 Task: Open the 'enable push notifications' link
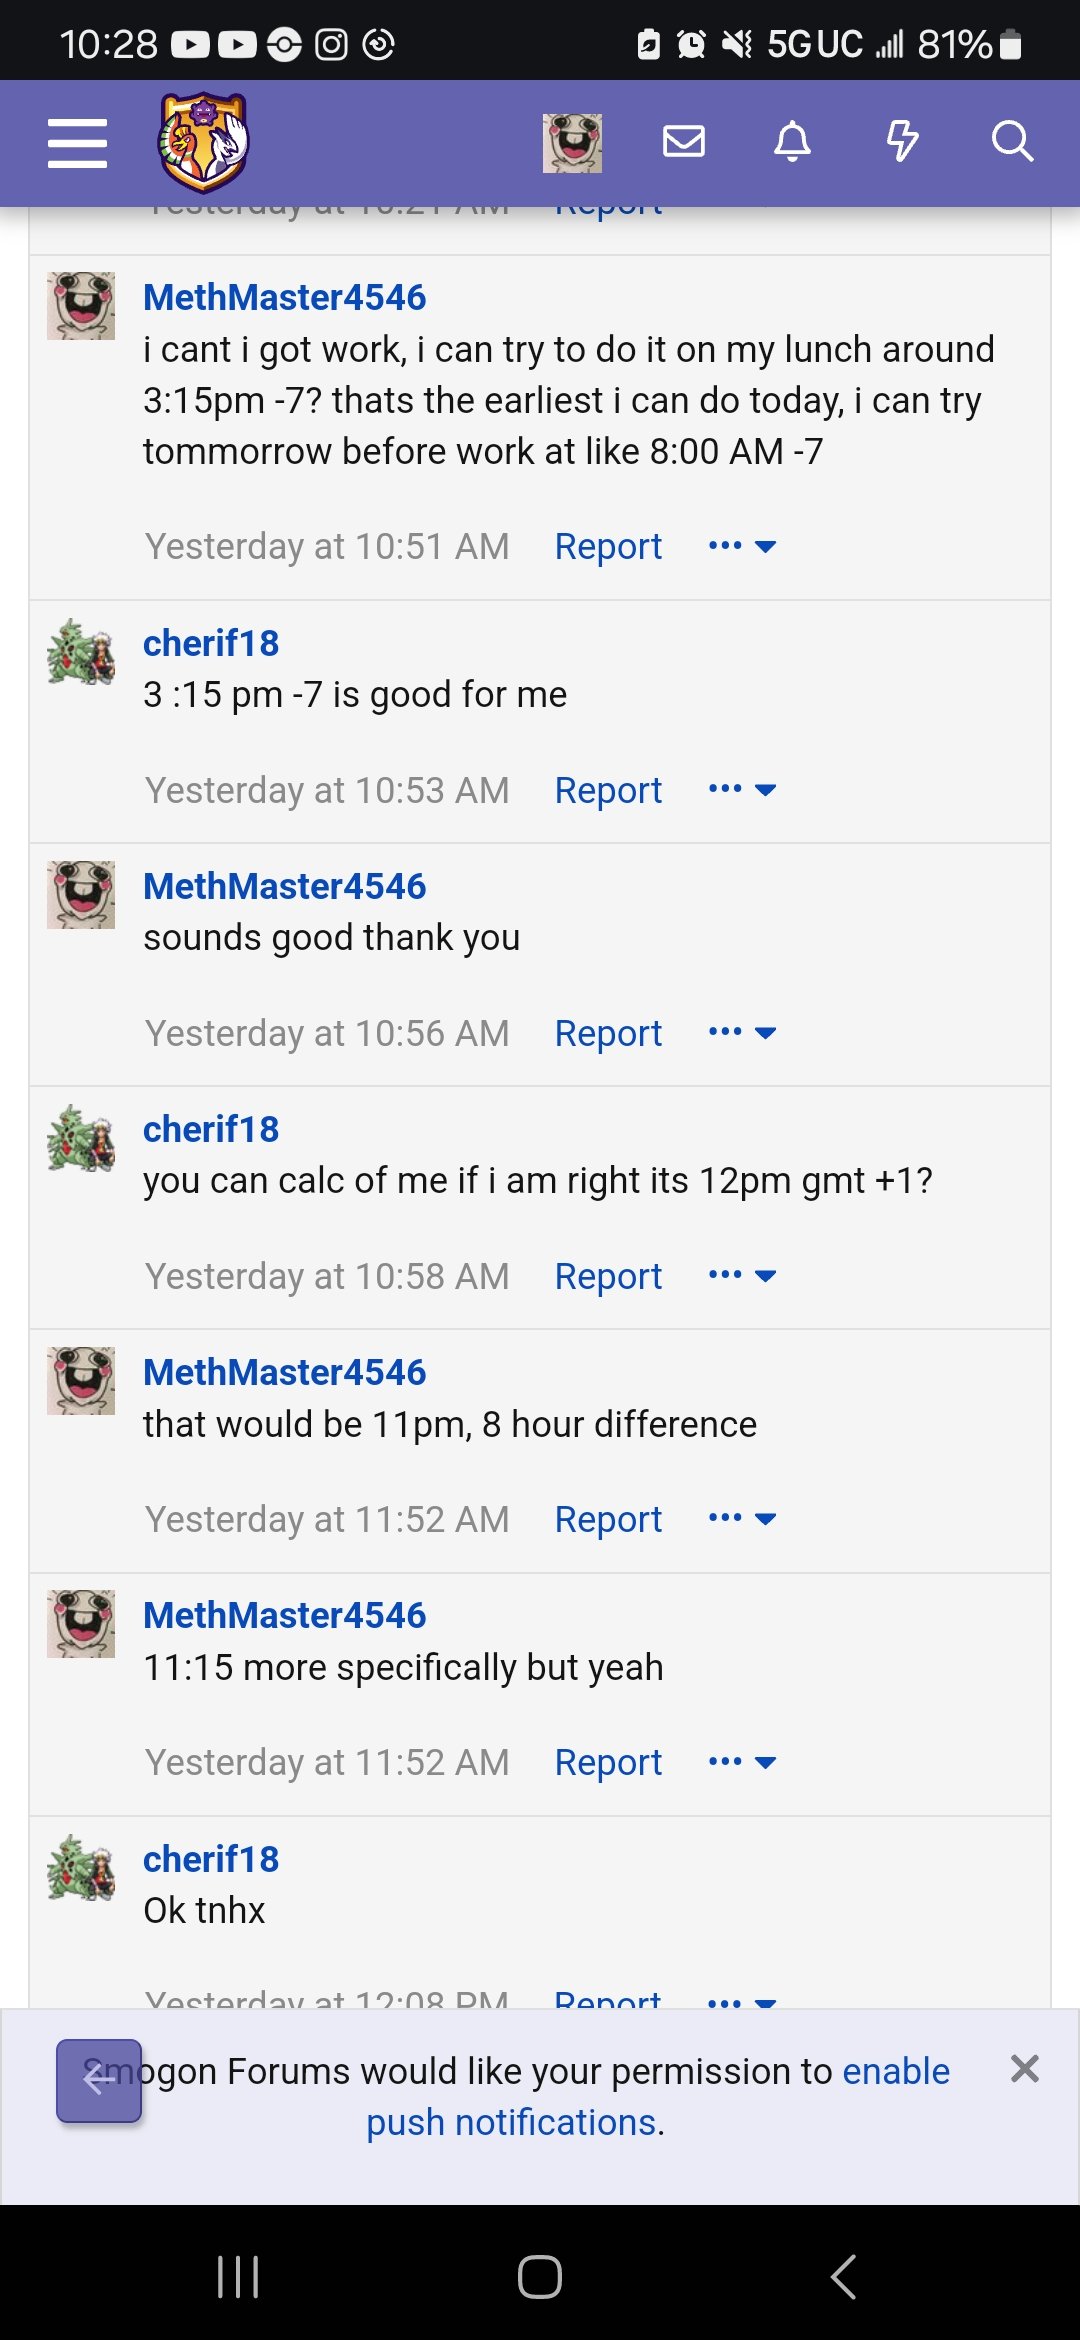(657, 2096)
